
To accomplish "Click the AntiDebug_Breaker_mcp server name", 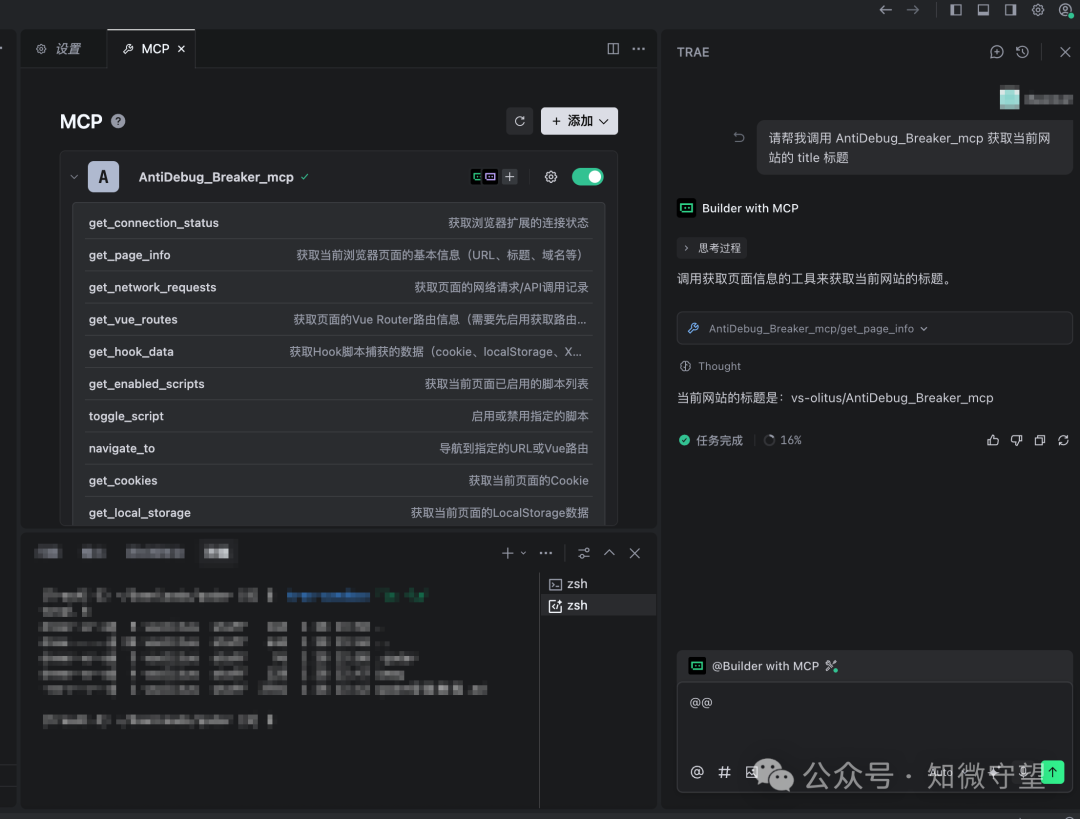I will click(x=216, y=177).
